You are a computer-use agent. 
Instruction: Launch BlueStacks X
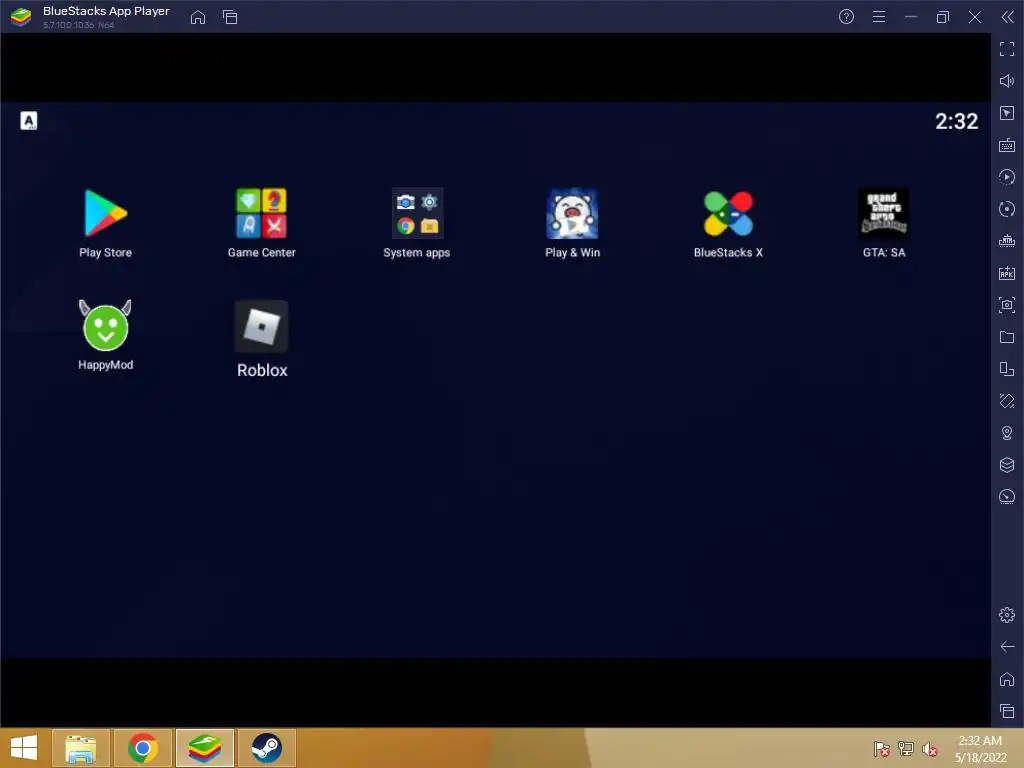[728, 214]
